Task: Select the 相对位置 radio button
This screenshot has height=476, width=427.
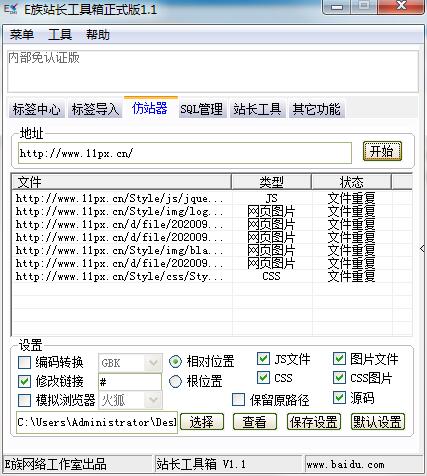Action: pyautogui.click(x=175, y=362)
